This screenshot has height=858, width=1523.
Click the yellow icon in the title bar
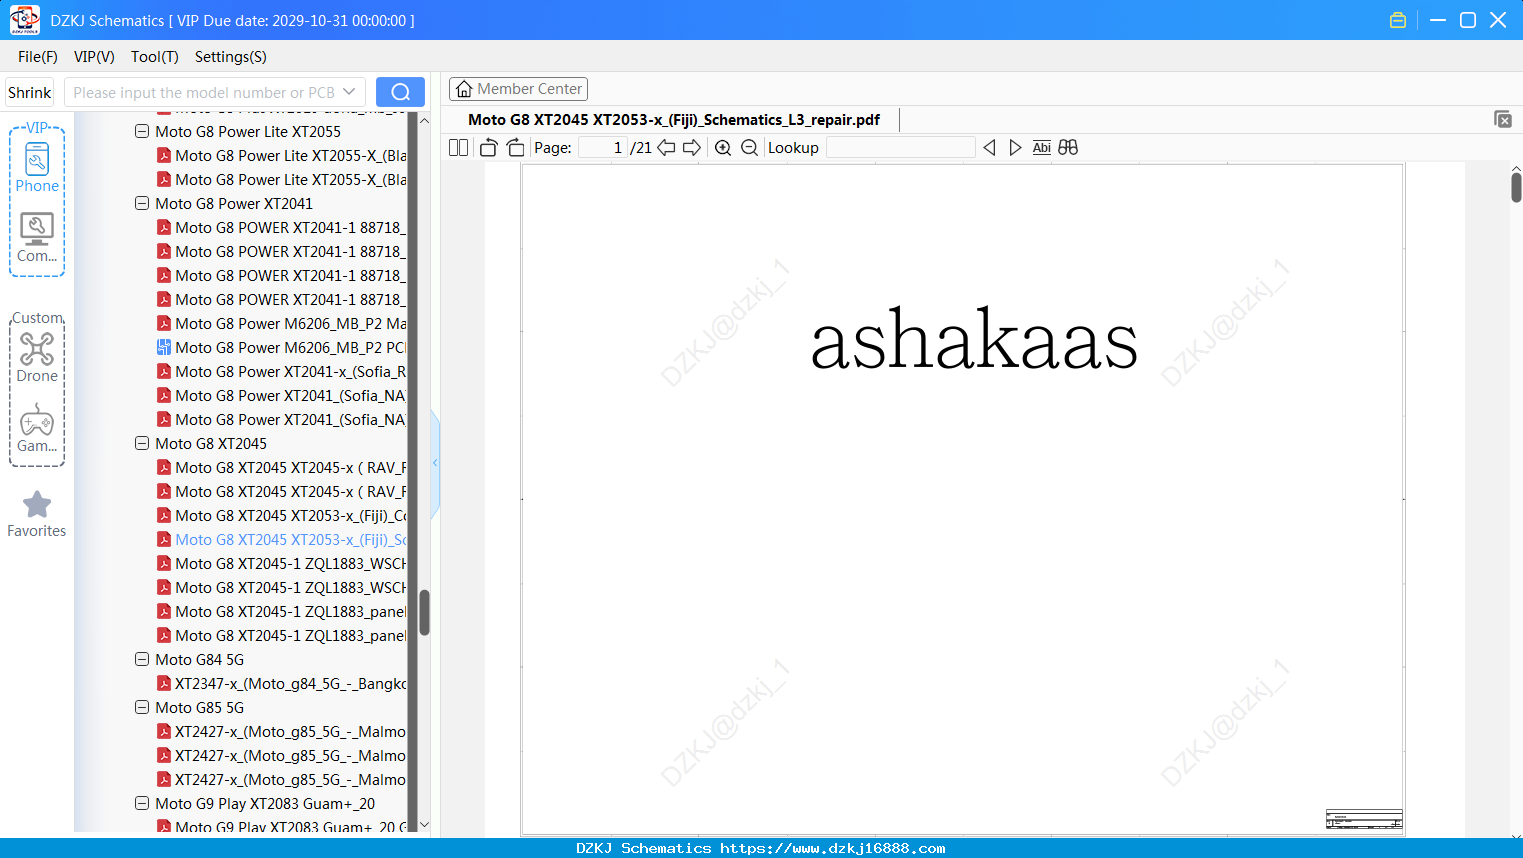coord(1398,20)
